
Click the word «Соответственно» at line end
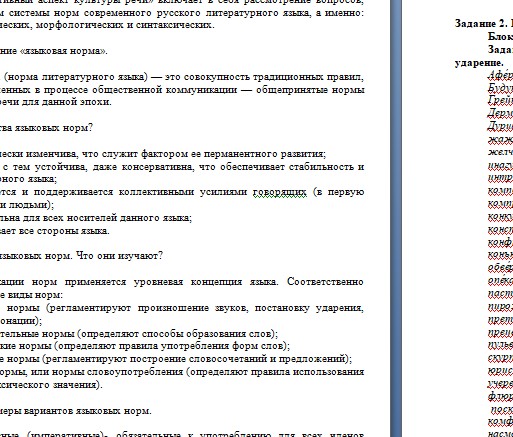(x=325, y=282)
